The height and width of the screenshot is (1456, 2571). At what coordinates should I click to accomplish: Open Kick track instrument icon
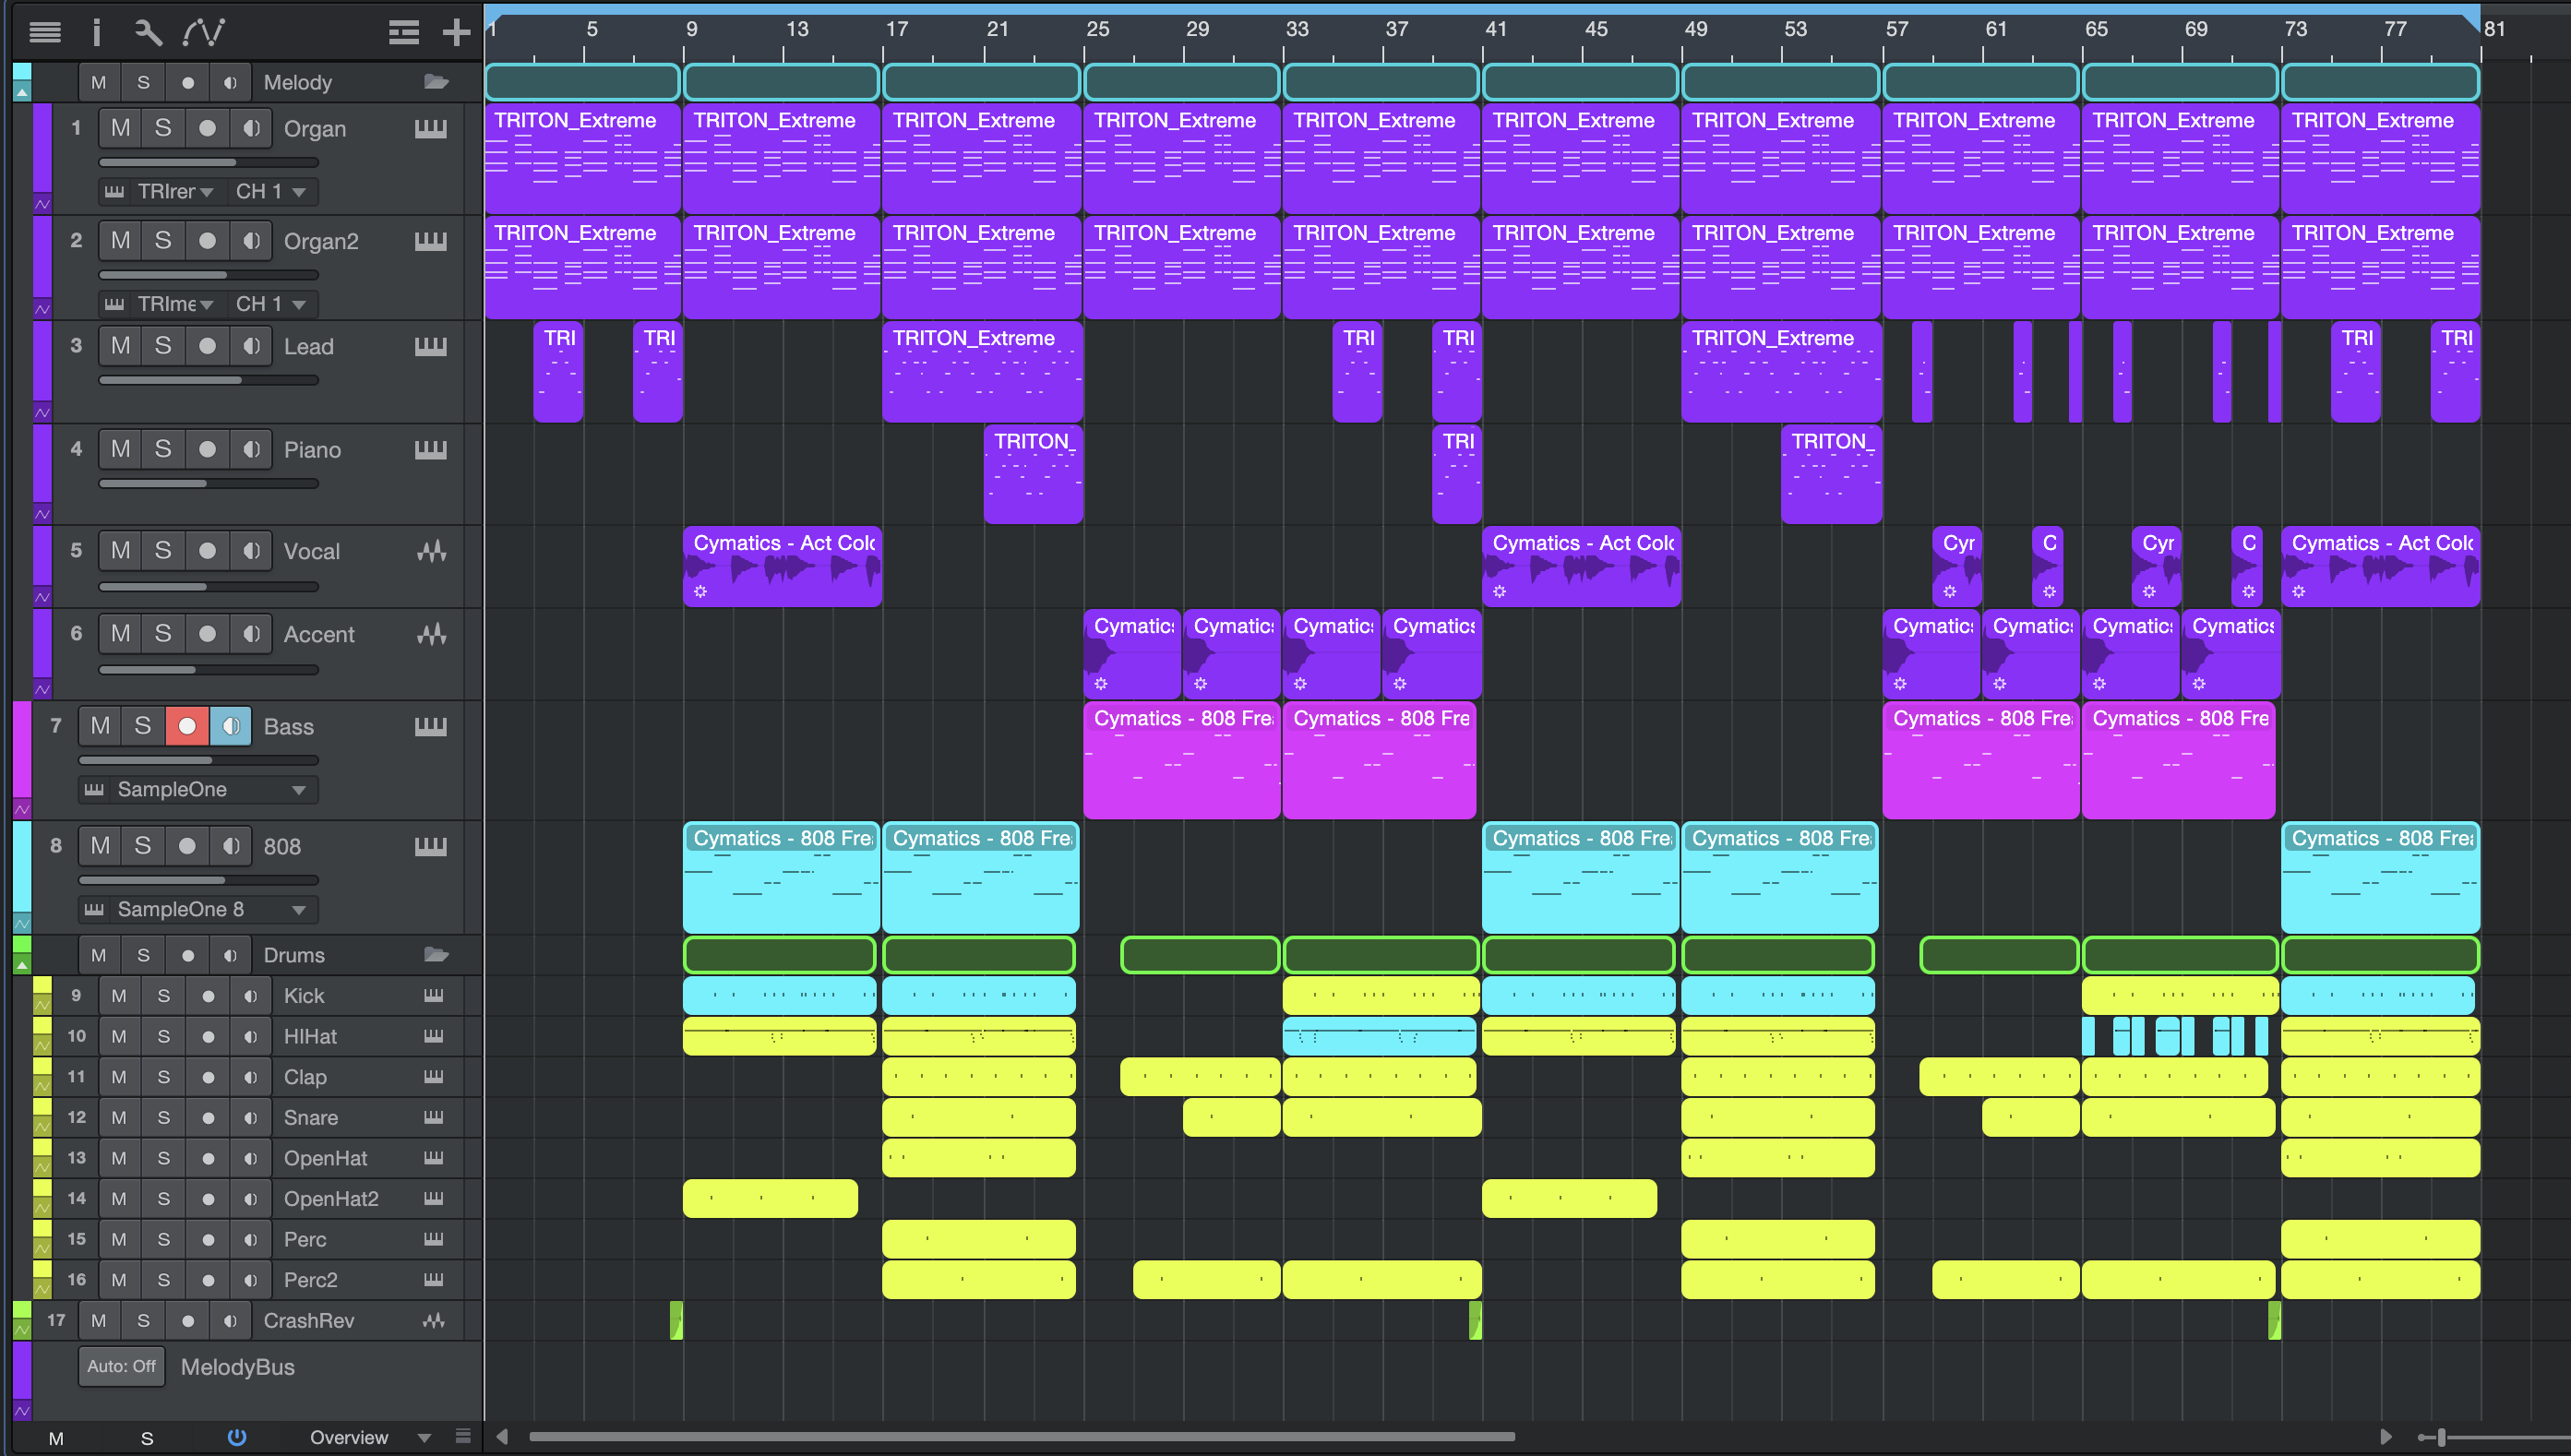(433, 995)
